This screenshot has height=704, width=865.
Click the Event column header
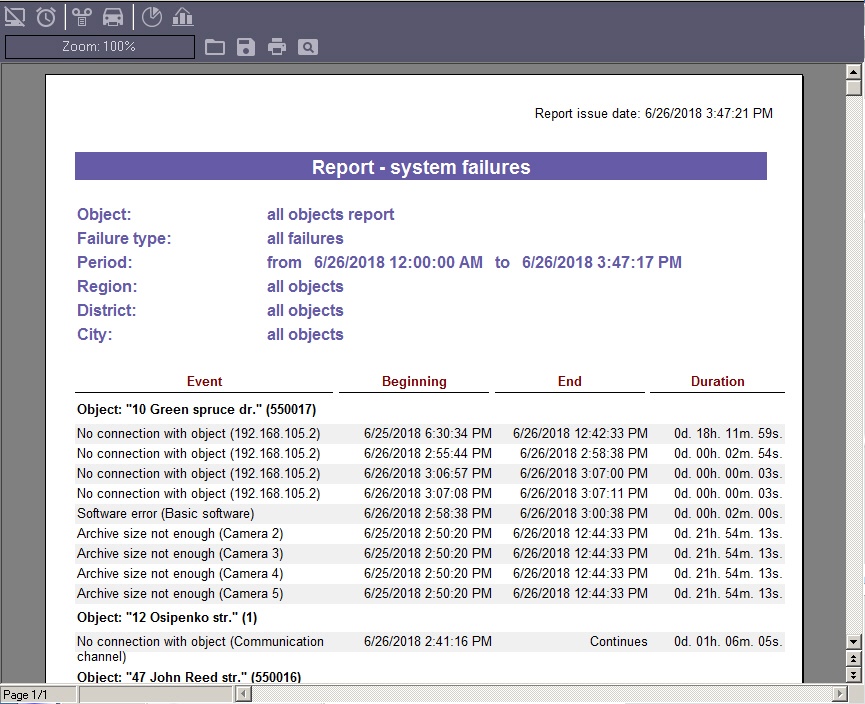(204, 381)
